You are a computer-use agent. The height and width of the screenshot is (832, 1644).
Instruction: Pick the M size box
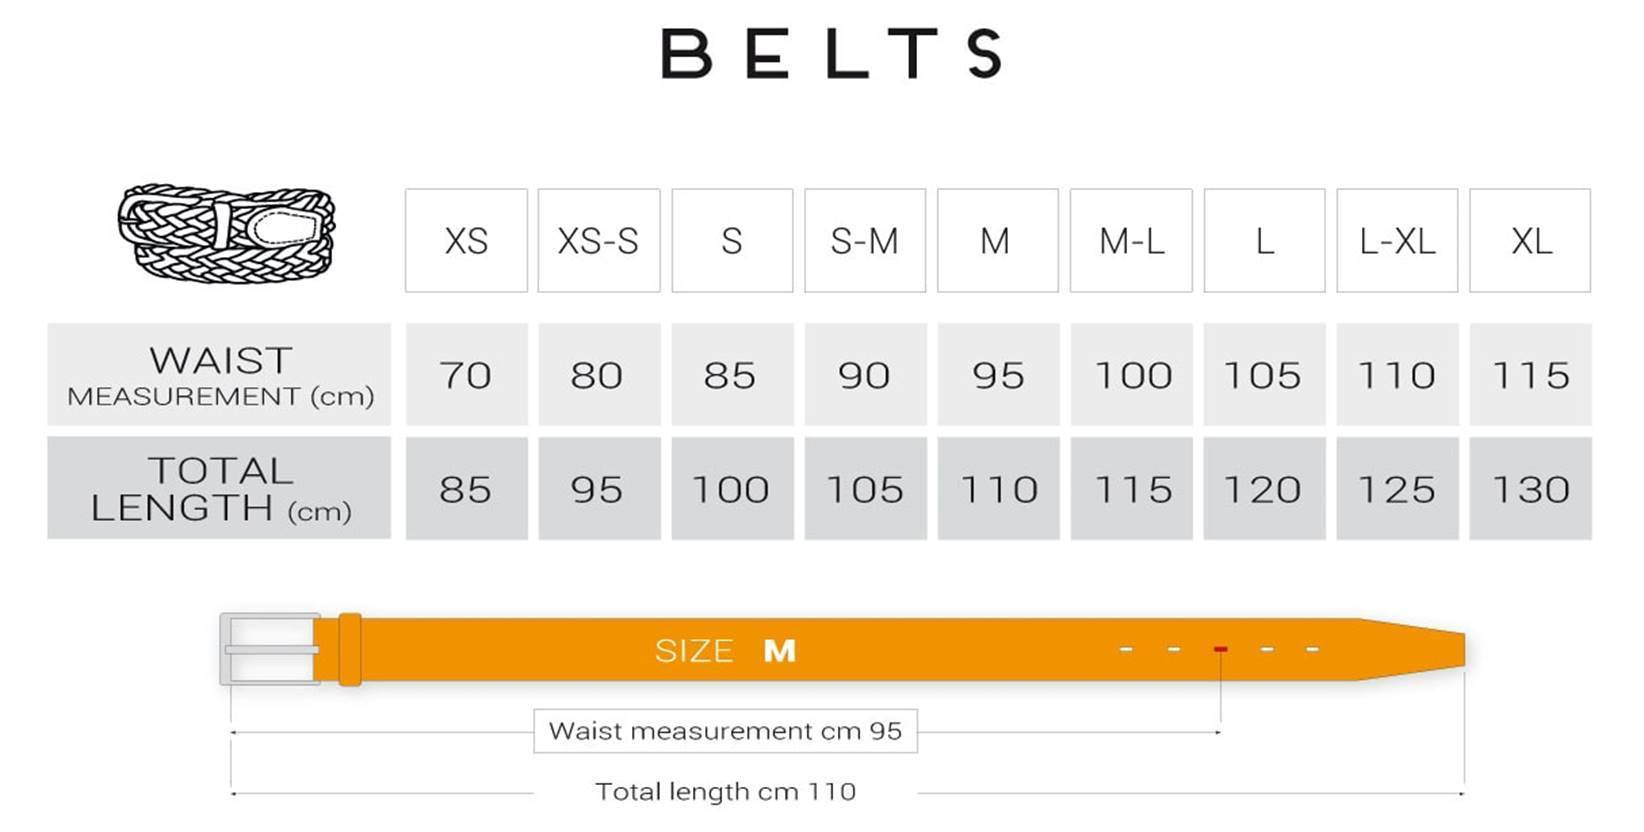pyautogui.click(x=997, y=241)
